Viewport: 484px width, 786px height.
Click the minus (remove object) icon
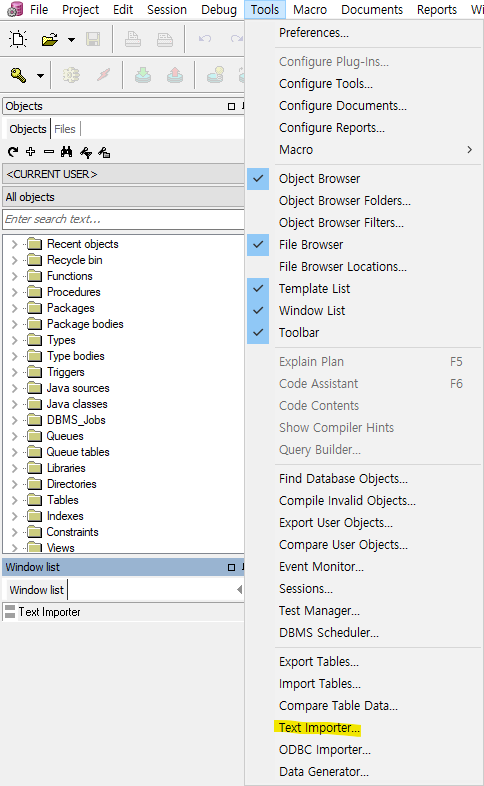coord(49,151)
